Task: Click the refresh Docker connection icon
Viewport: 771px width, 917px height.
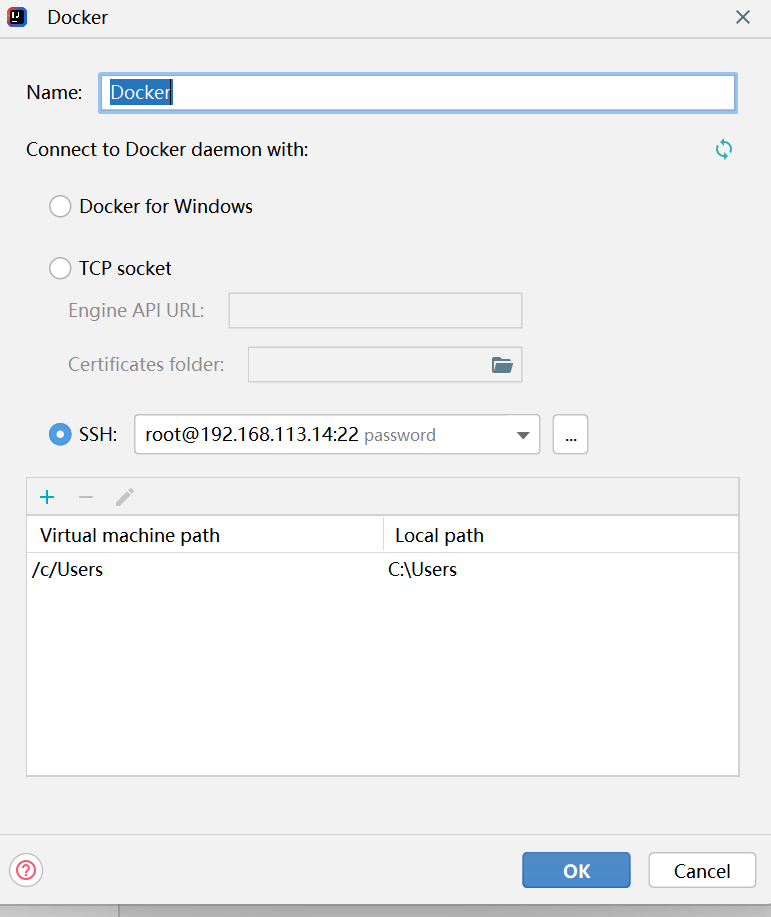Action: click(724, 150)
